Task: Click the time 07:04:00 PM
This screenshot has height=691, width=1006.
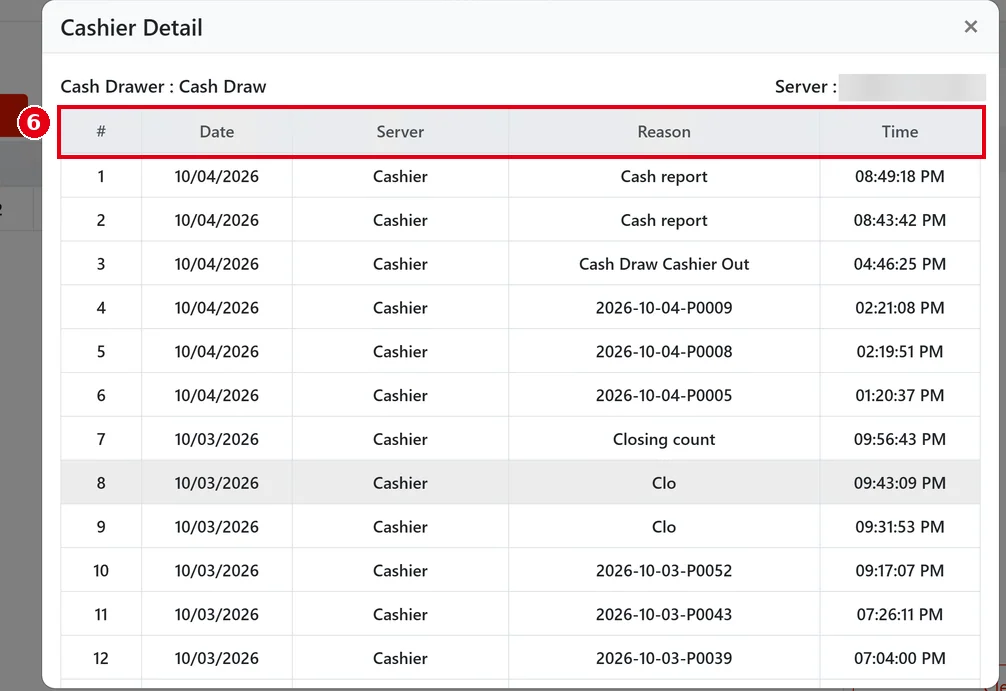Action: pos(899,658)
